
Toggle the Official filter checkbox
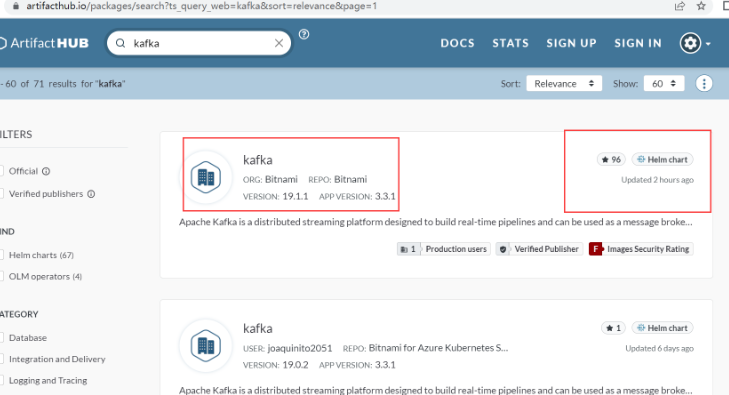1,171
